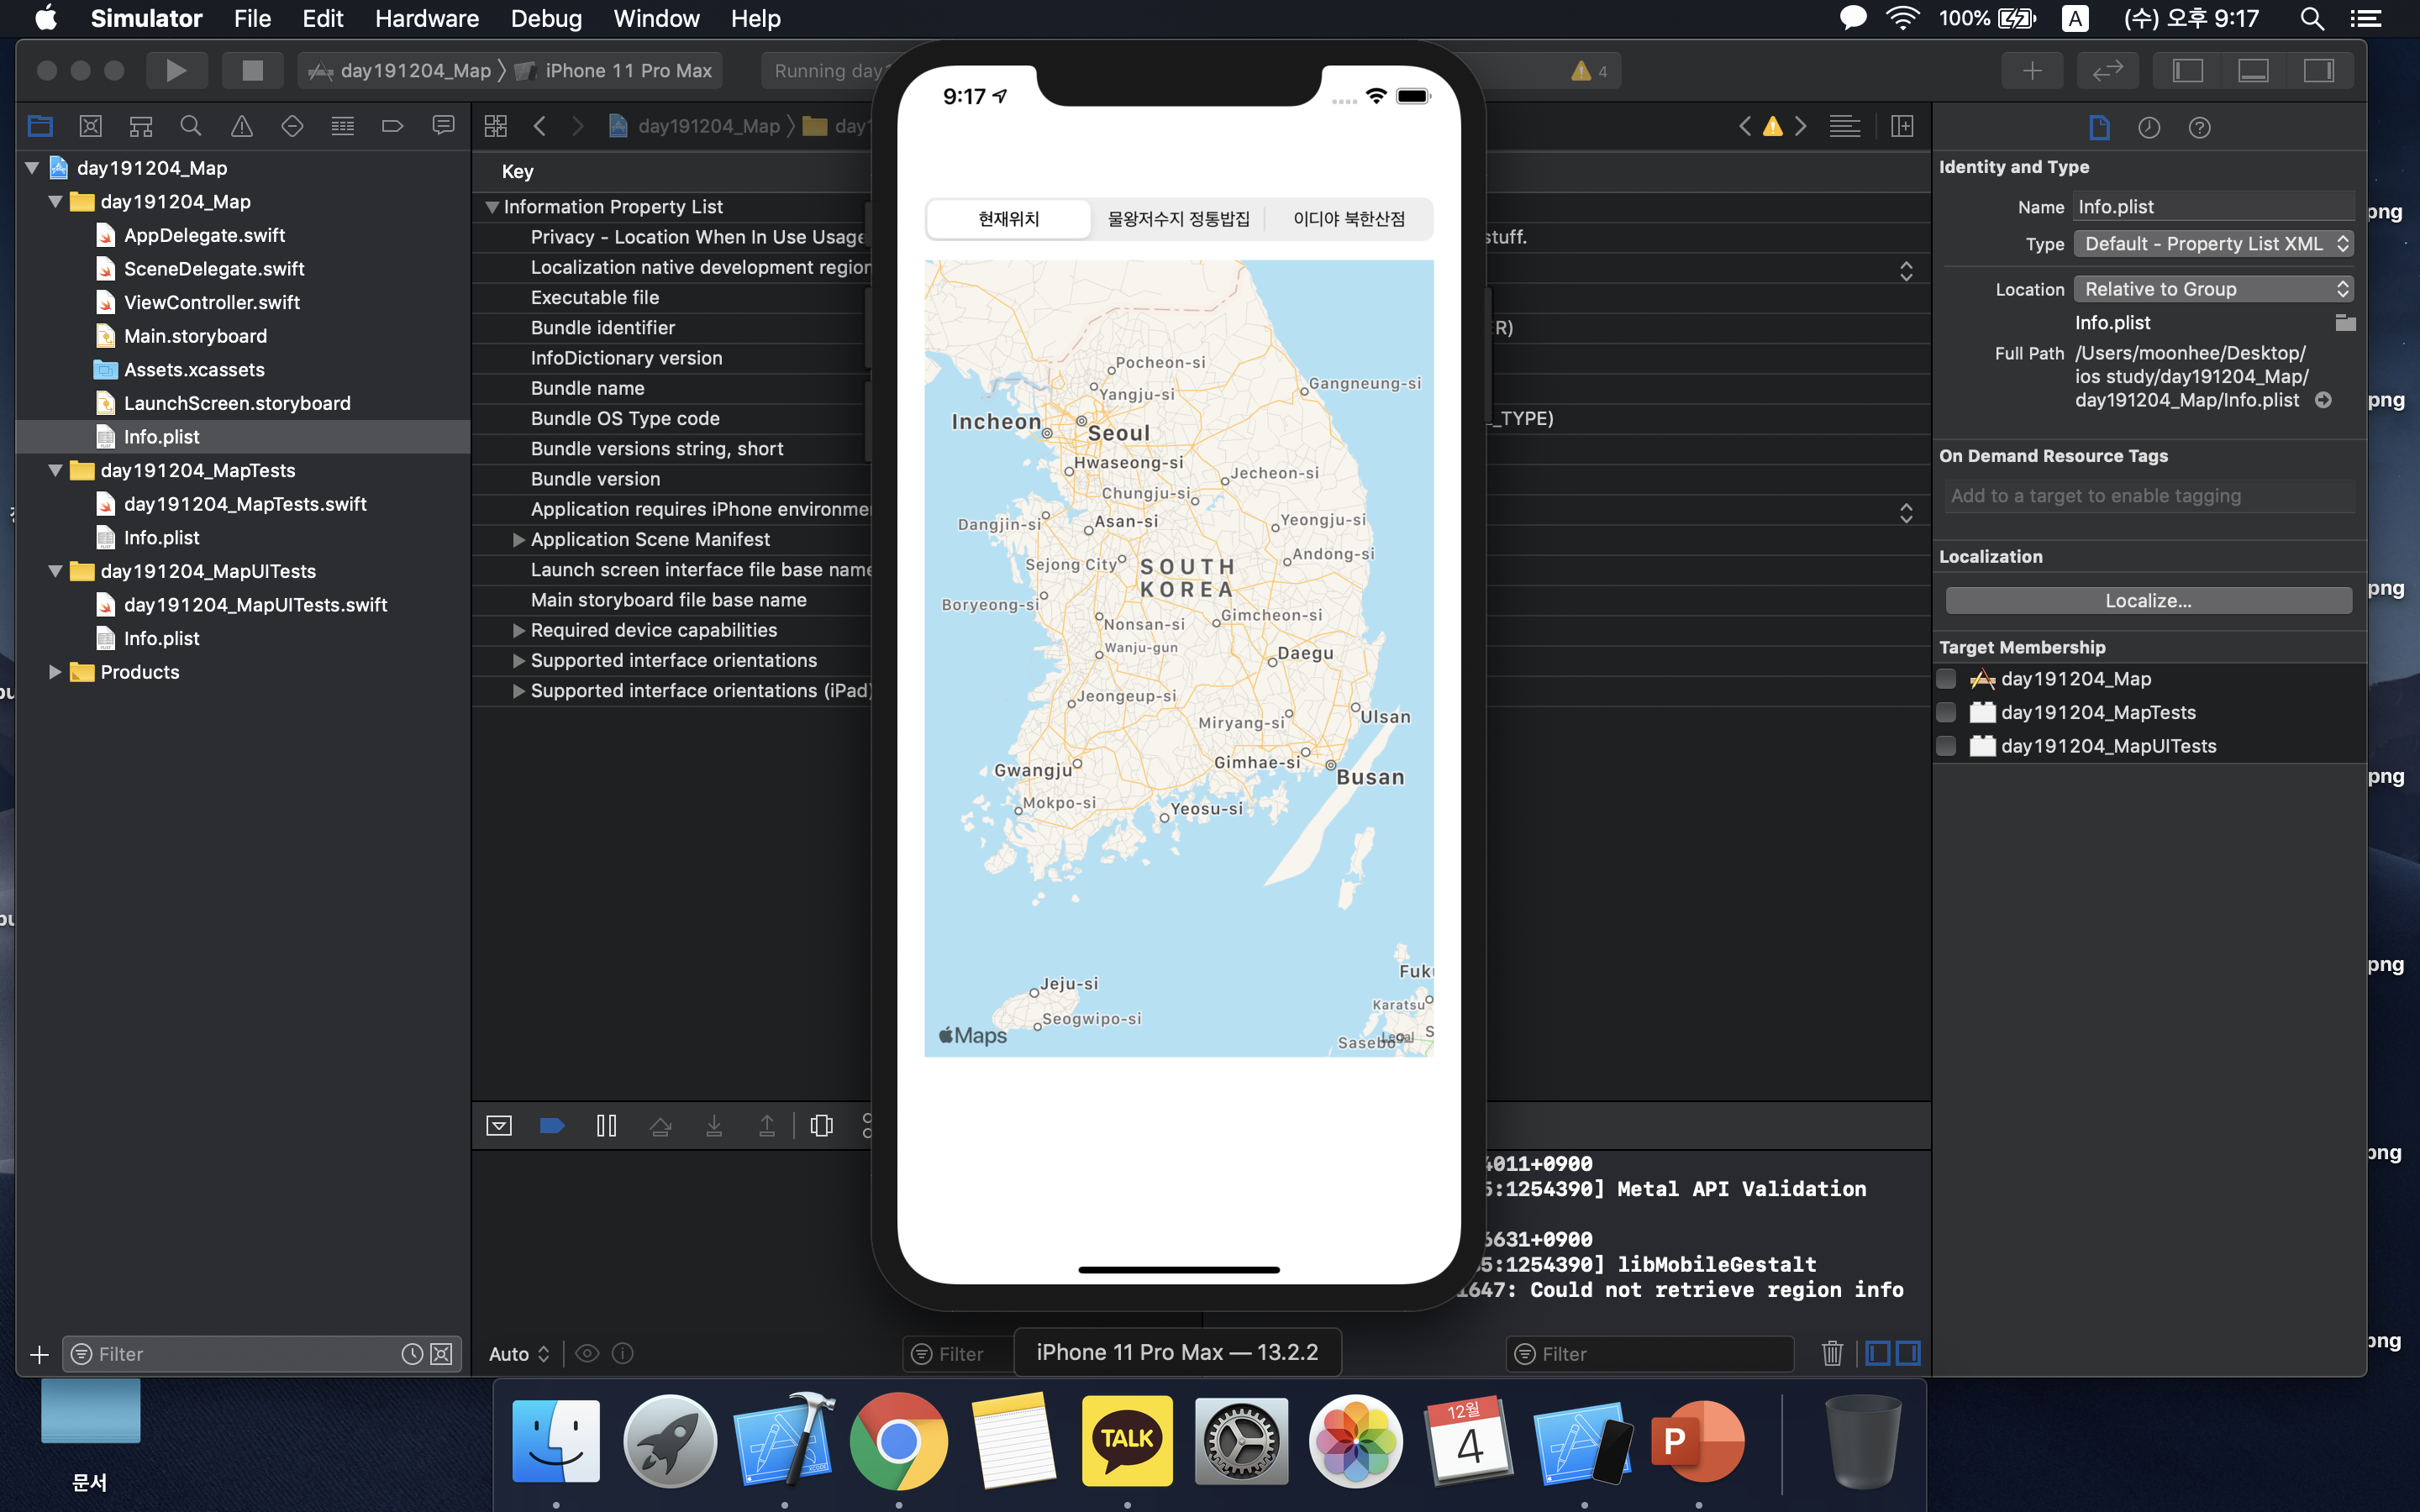
Task: Open the Type Property List XML dropdown
Action: pos(2212,244)
